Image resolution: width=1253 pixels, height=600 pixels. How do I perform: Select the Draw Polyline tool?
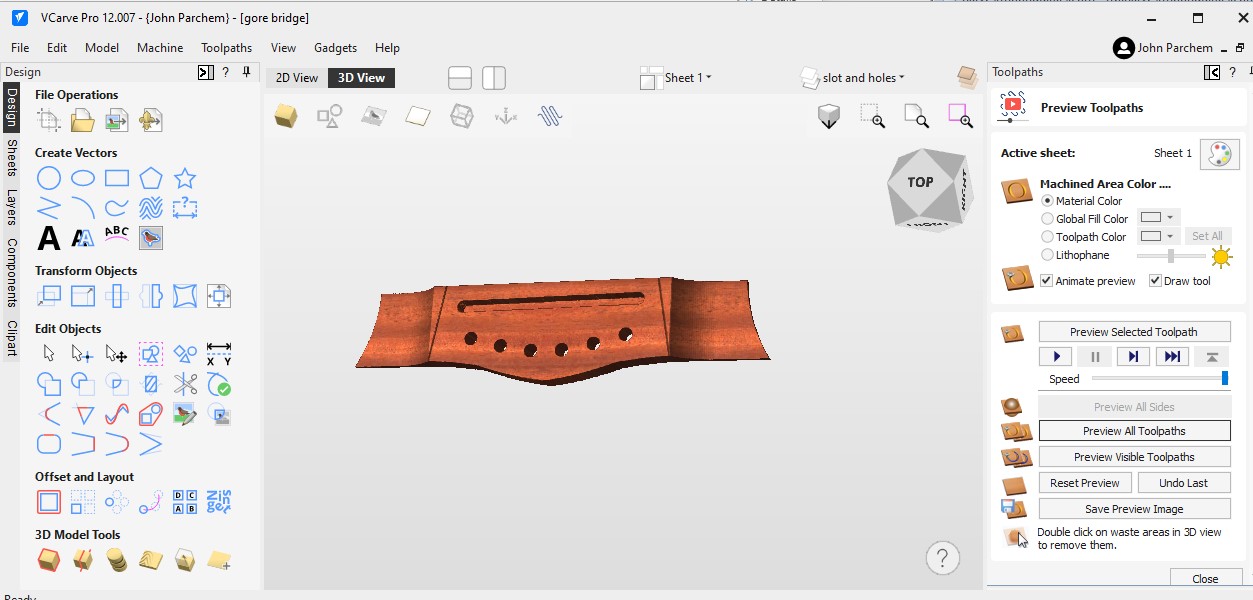[48, 208]
